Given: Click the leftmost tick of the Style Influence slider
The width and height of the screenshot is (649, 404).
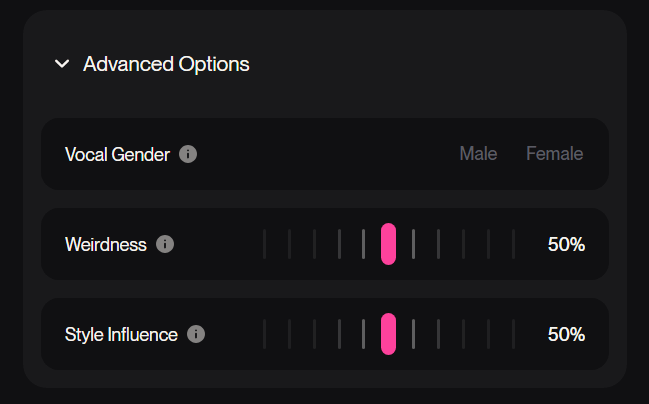Looking at the screenshot, I should click(265, 334).
